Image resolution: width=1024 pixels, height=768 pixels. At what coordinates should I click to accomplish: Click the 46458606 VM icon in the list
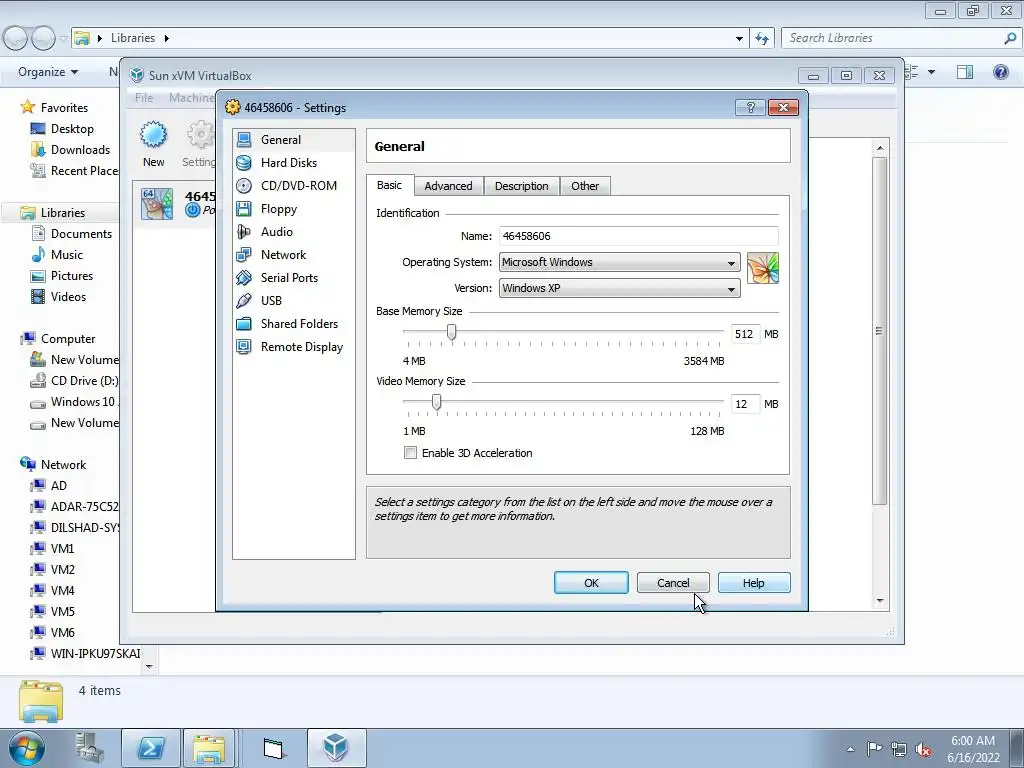coord(157,204)
